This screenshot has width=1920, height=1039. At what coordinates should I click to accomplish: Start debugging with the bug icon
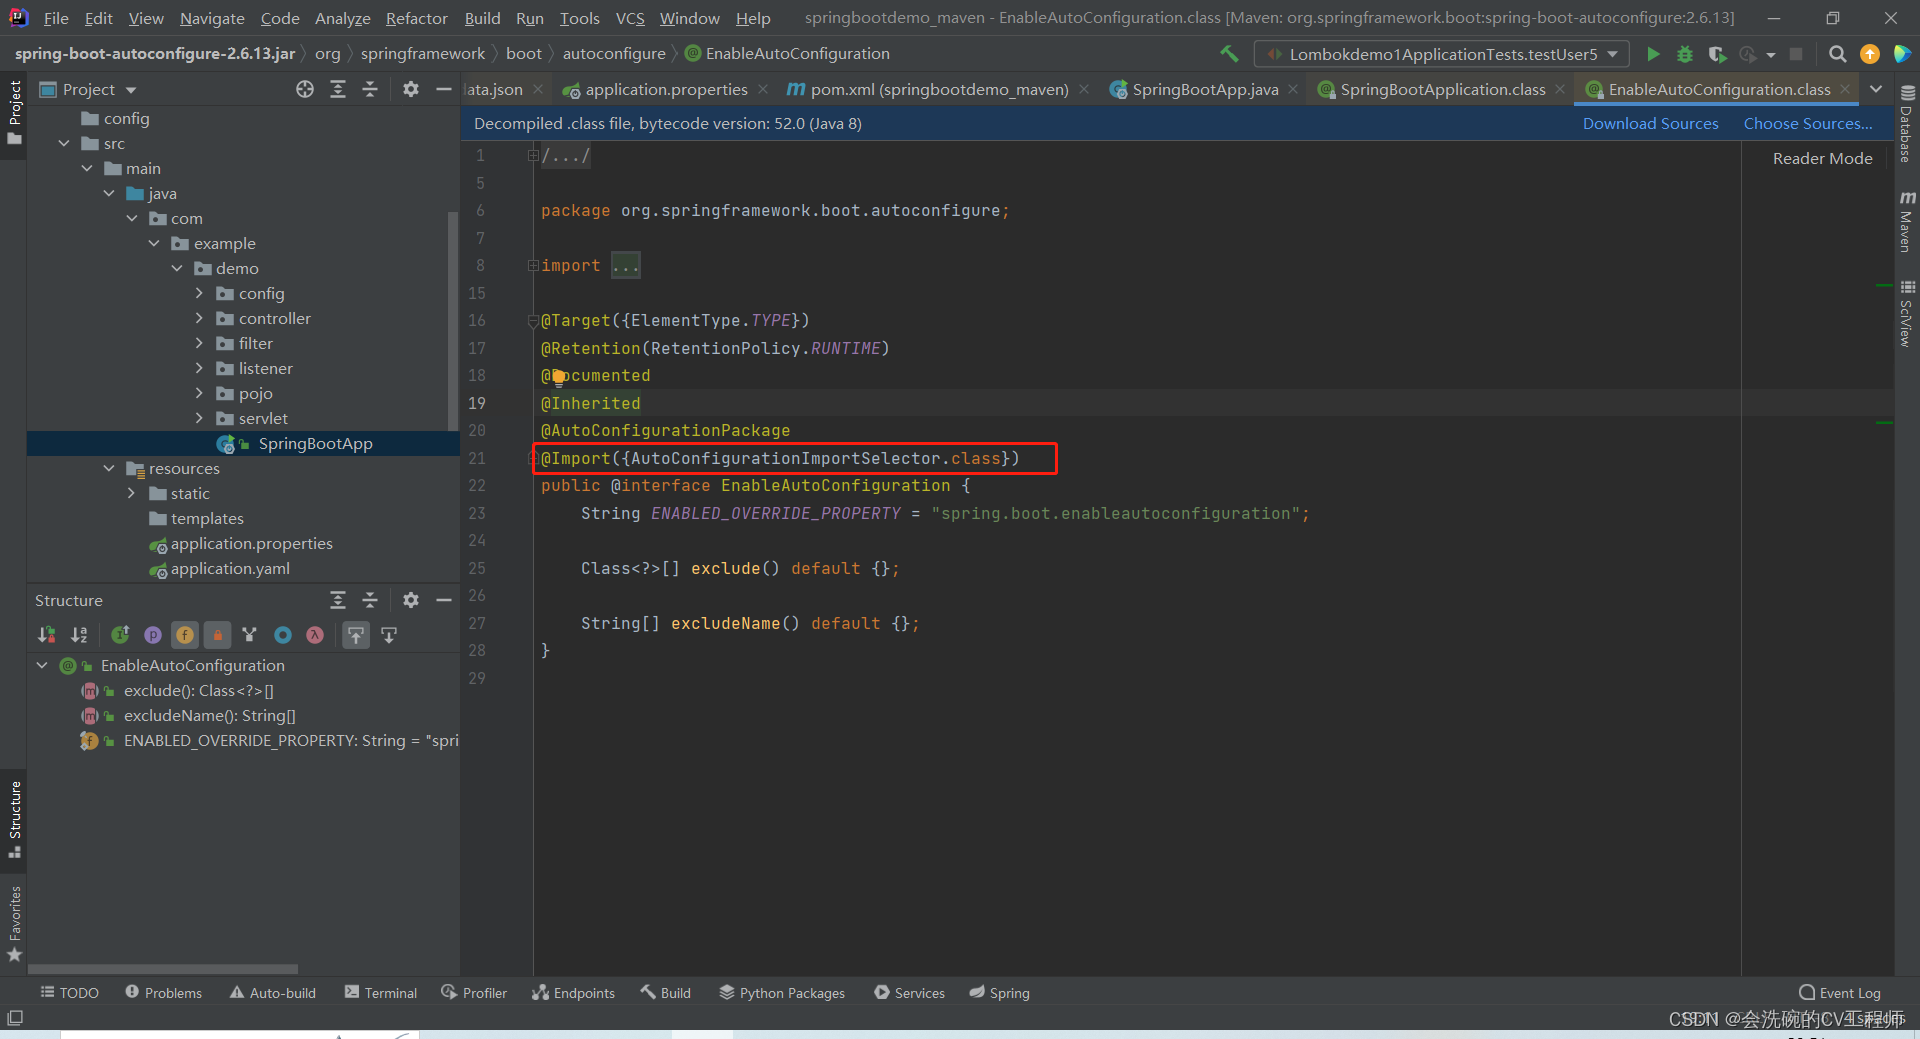[1685, 54]
